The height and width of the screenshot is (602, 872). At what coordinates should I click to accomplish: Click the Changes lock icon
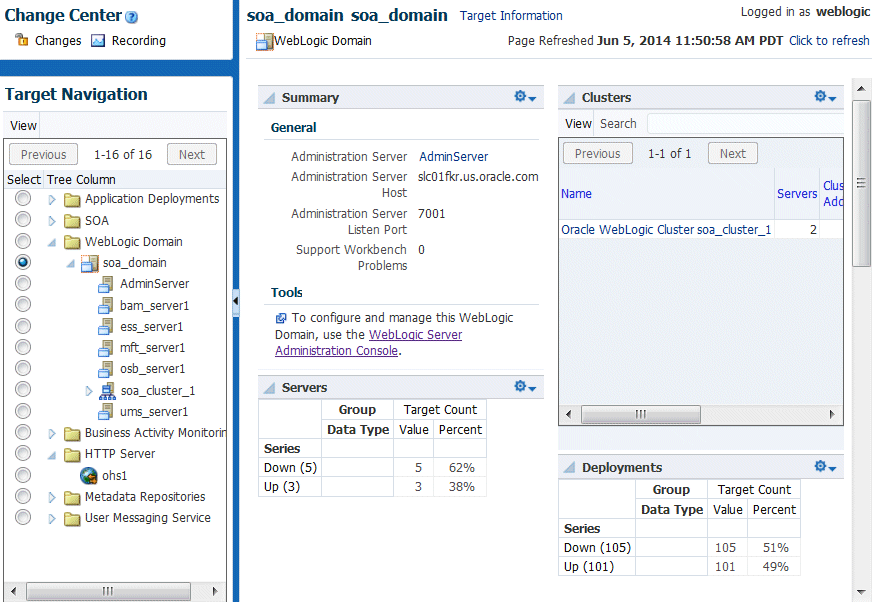point(22,40)
